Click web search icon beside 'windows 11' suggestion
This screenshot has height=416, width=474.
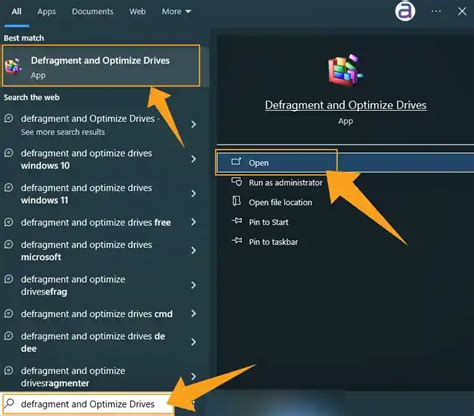(x=9, y=188)
